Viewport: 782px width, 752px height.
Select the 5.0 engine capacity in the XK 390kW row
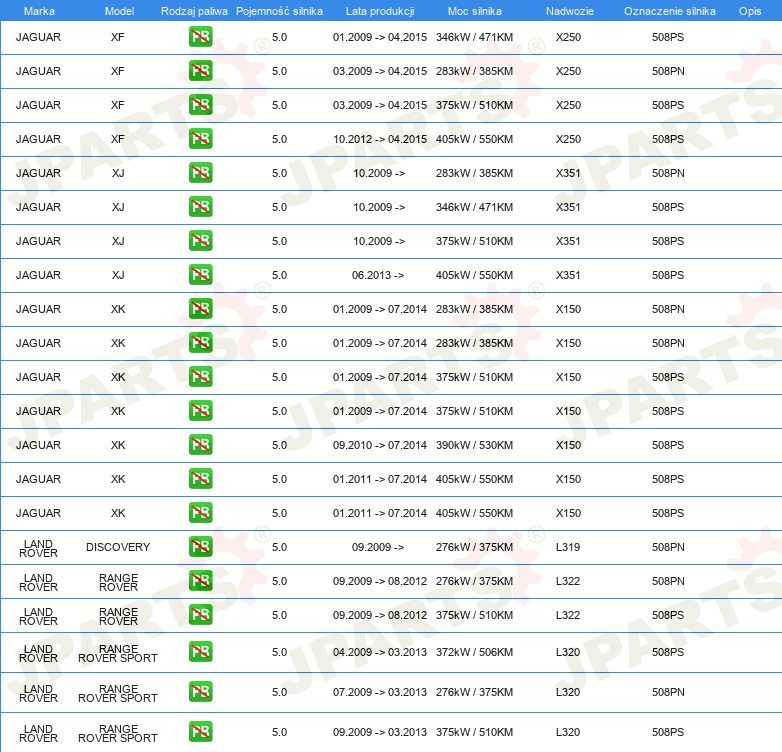point(279,445)
